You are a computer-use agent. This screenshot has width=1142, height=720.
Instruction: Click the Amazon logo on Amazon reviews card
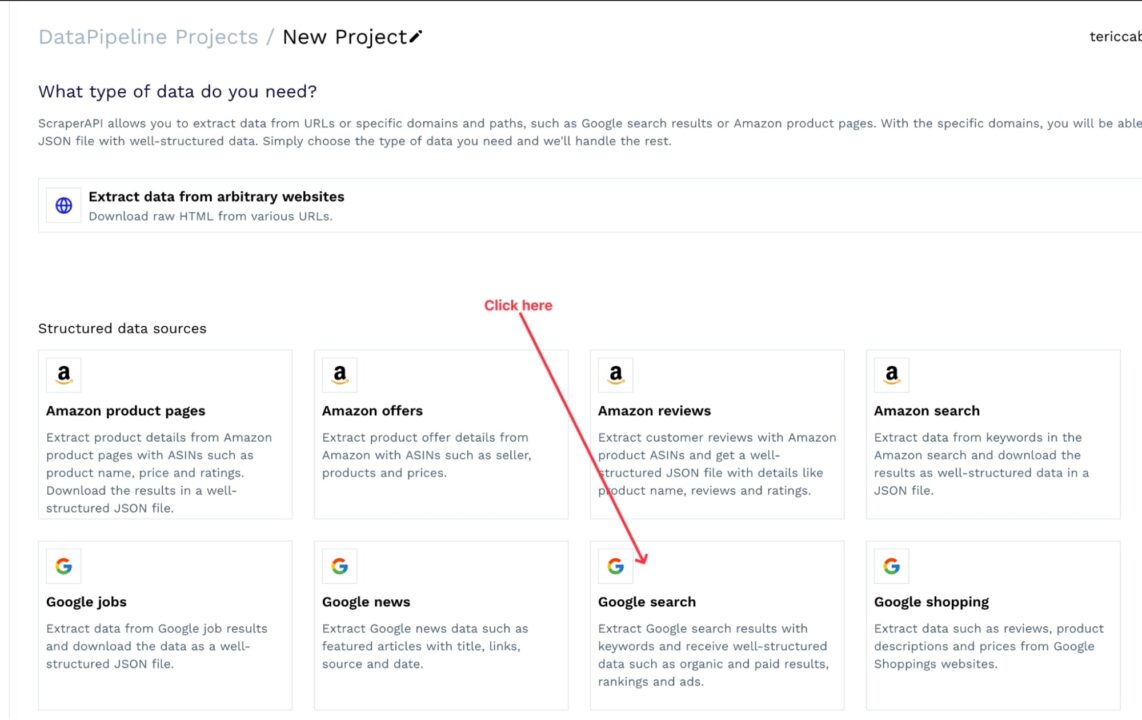tap(616, 375)
